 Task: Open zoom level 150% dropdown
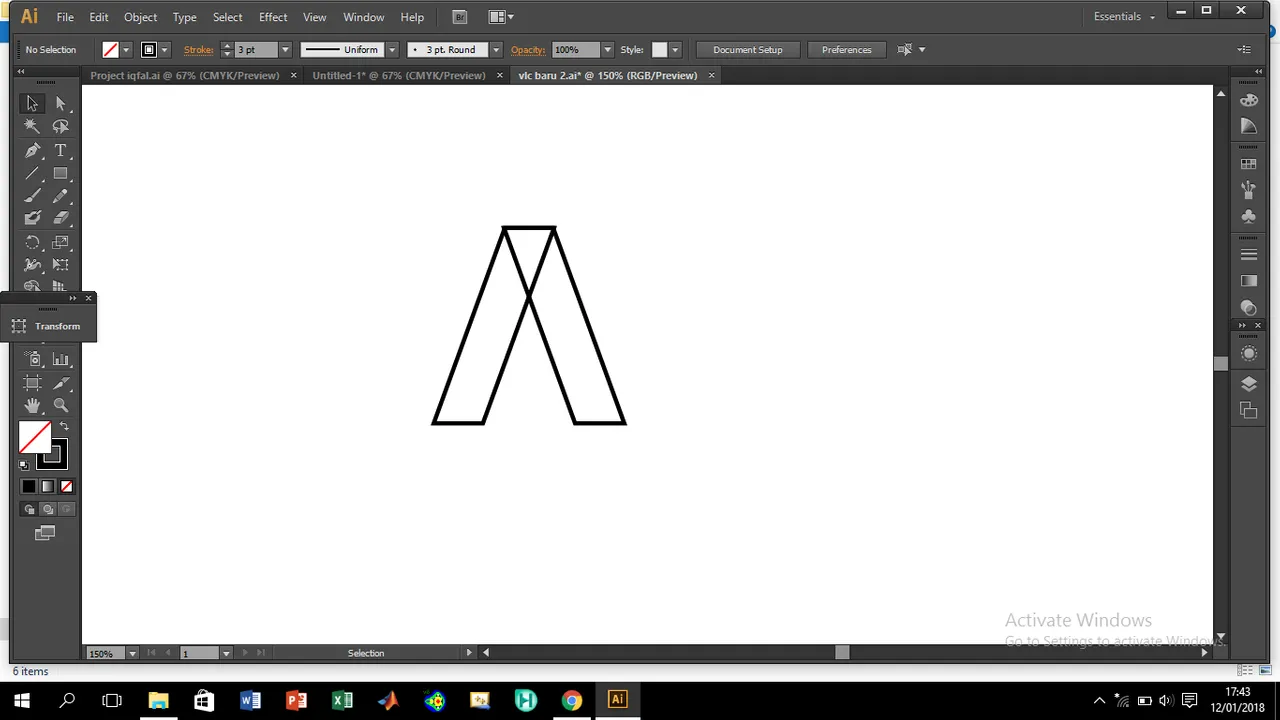point(132,653)
